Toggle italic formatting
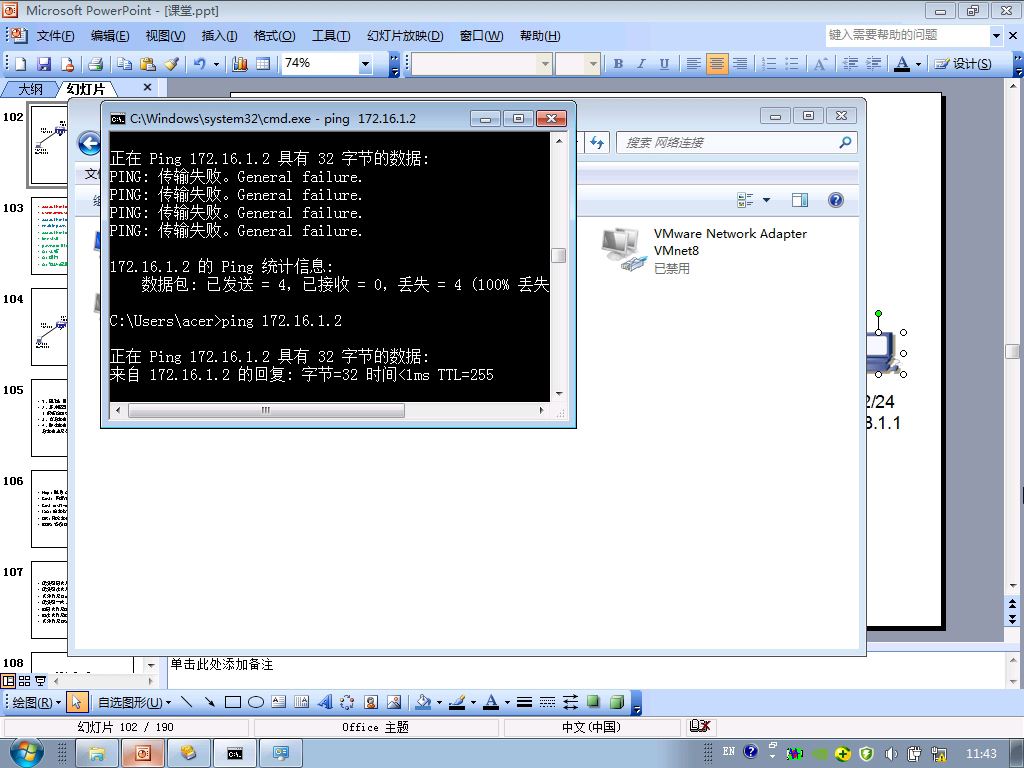The image size is (1024, 768). [x=641, y=63]
